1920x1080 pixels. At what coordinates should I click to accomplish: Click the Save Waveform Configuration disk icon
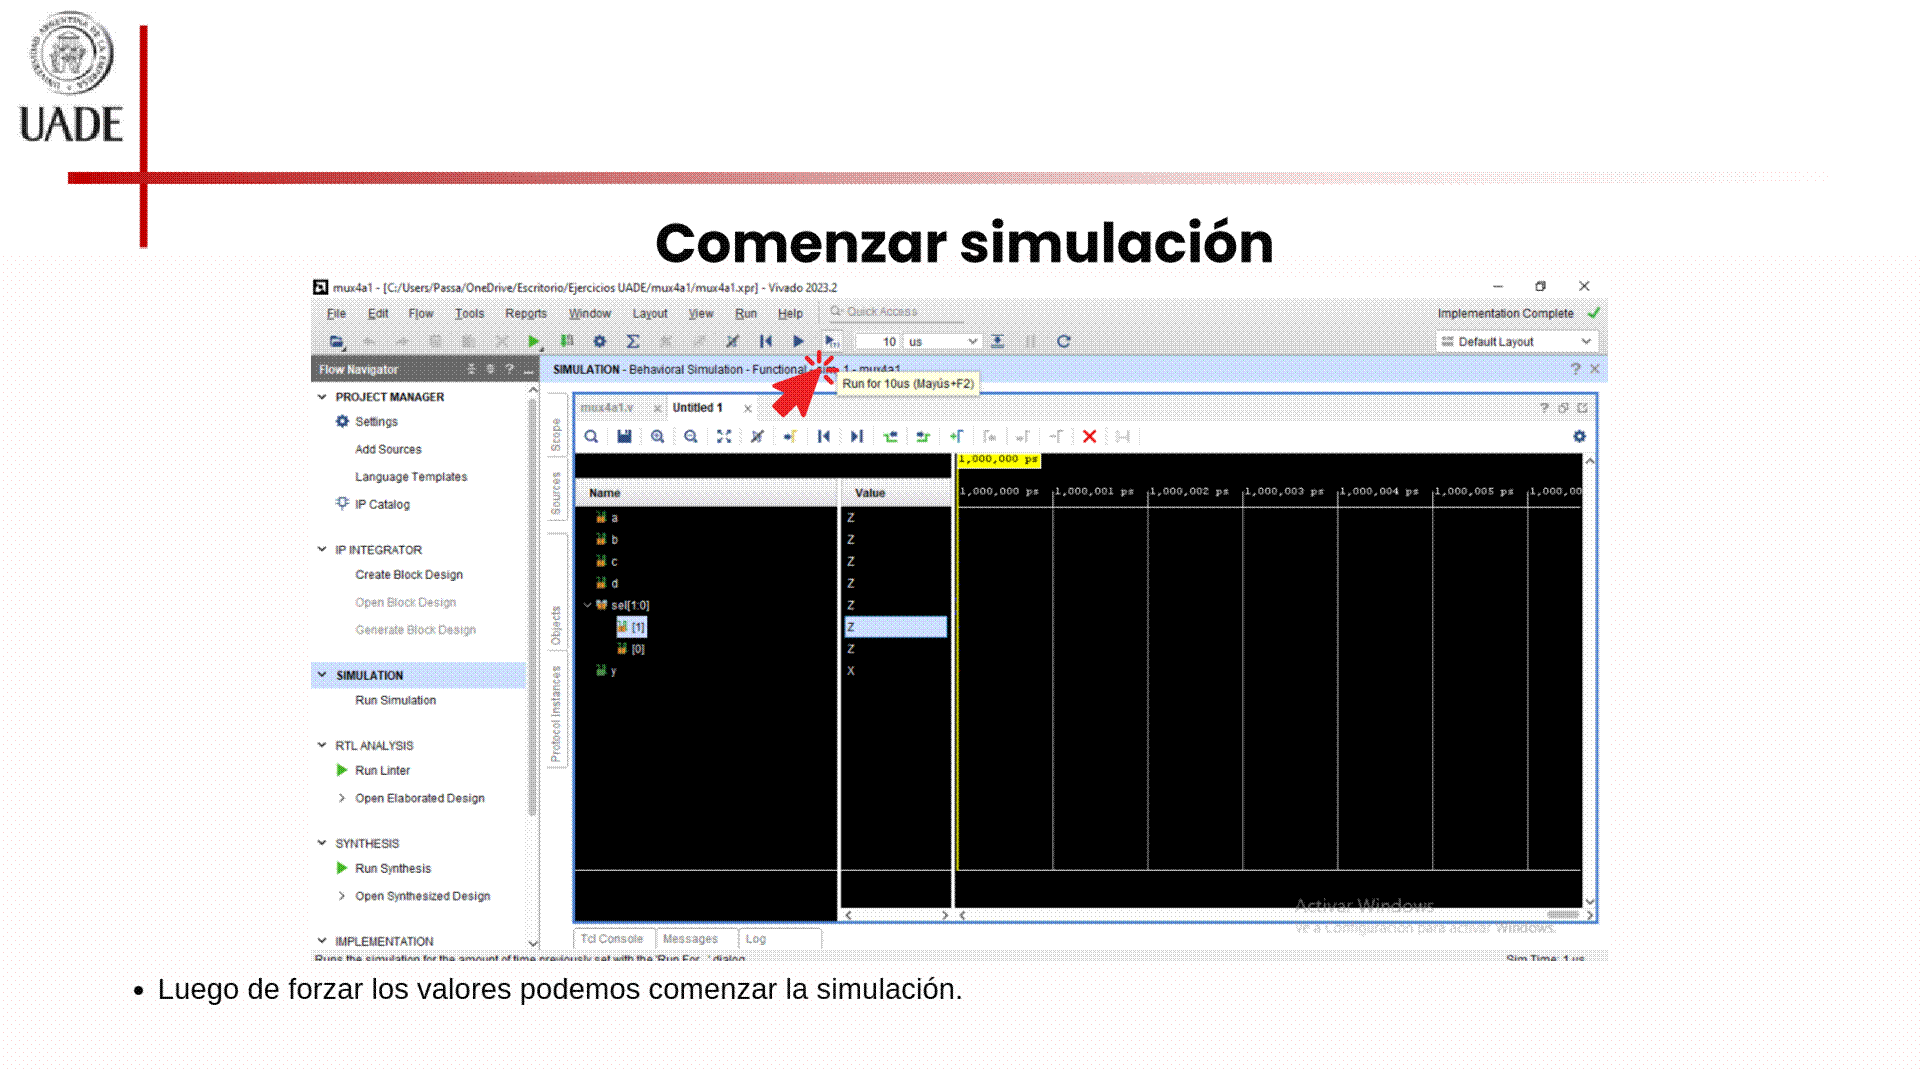(x=624, y=437)
